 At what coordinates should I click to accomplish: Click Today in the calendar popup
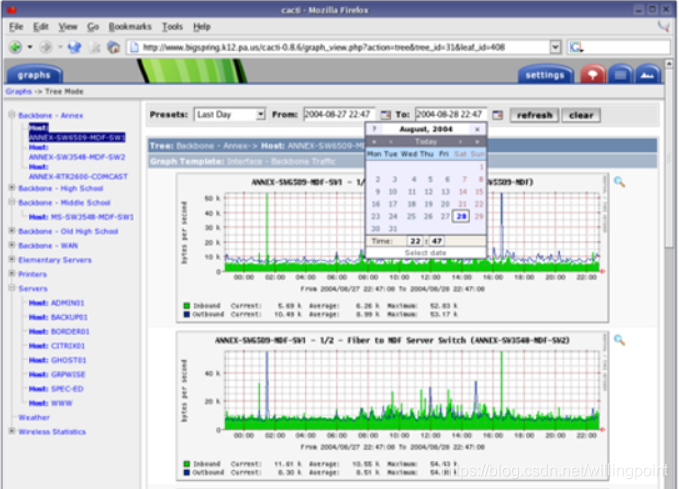(x=426, y=142)
